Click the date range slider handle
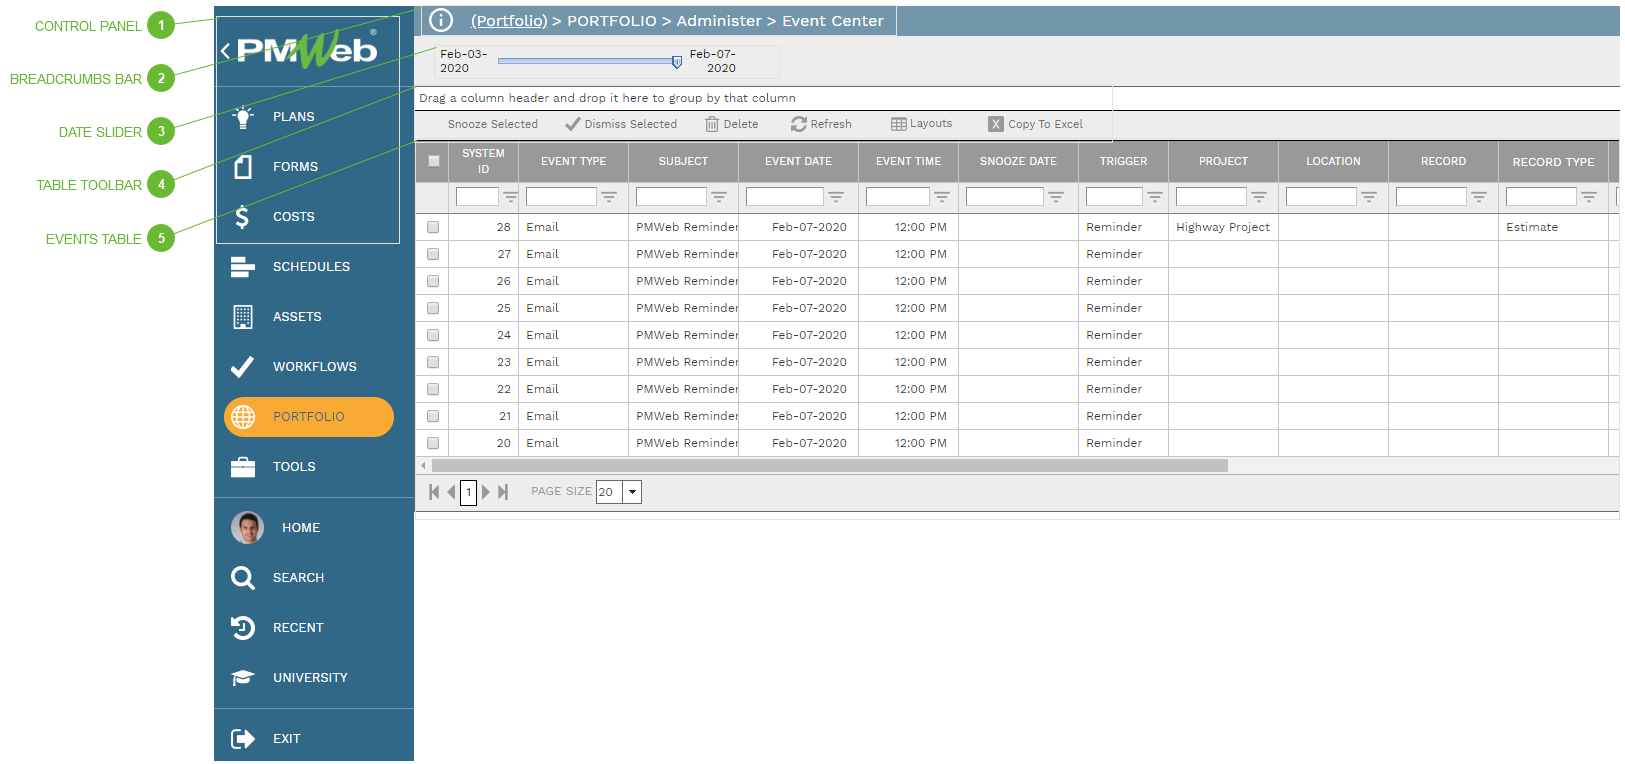This screenshot has height=764, width=1625. [x=677, y=62]
